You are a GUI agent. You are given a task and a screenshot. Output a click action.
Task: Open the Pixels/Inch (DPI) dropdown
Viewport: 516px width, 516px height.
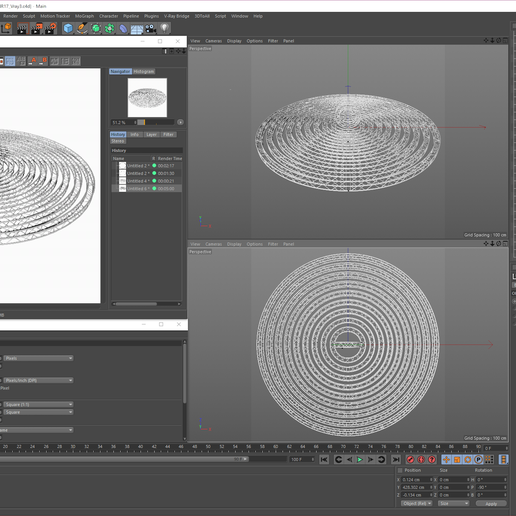[x=38, y=380]
